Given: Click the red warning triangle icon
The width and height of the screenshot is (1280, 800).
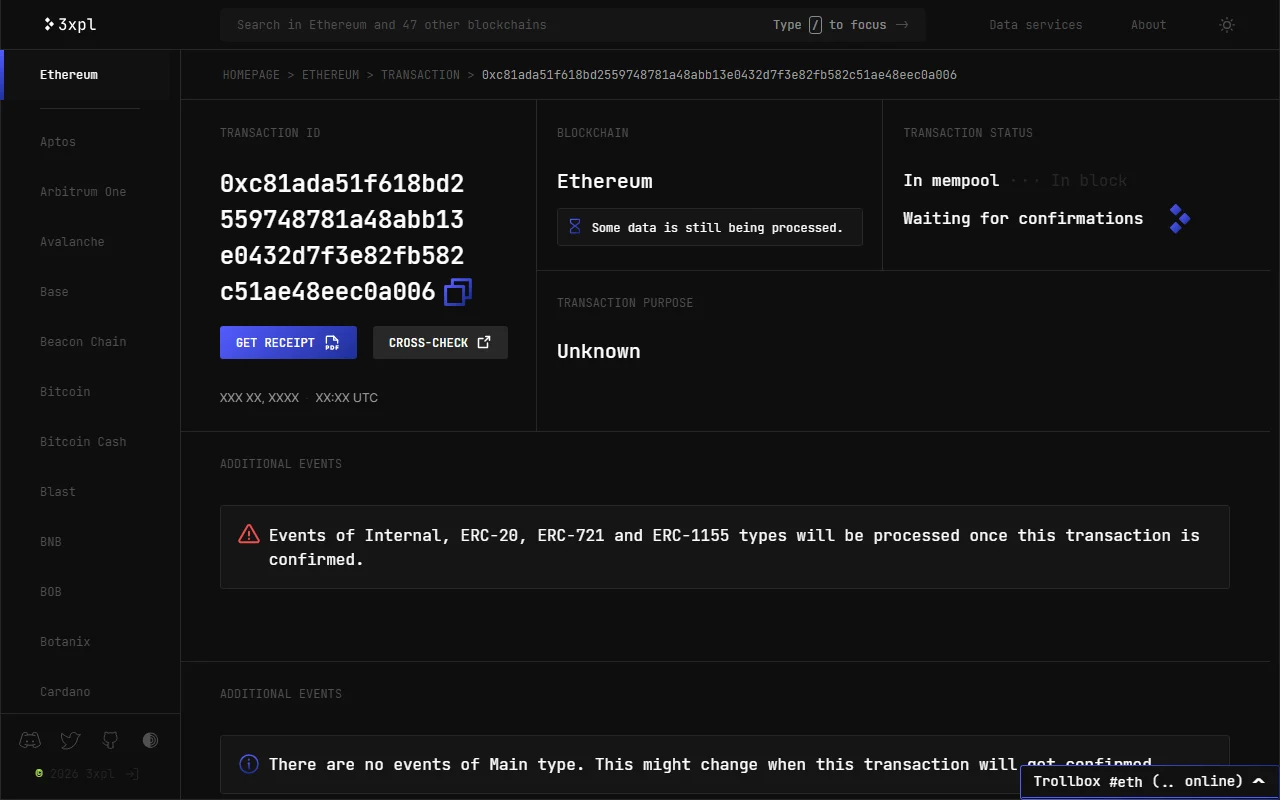Looking at the screenshot, I should 249,535.
